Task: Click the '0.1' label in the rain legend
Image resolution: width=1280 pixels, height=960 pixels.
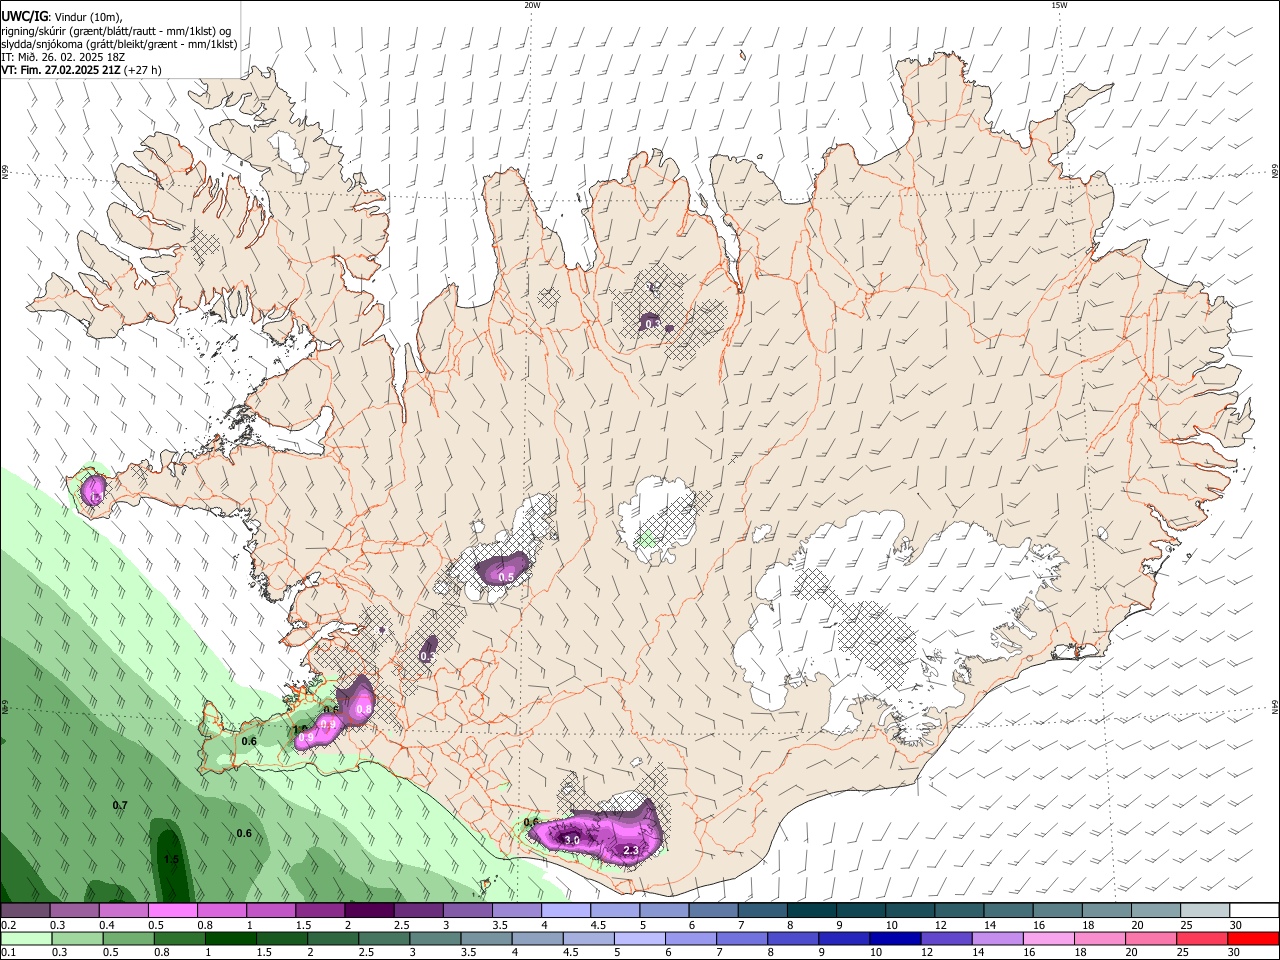Action: click(8, 953)
